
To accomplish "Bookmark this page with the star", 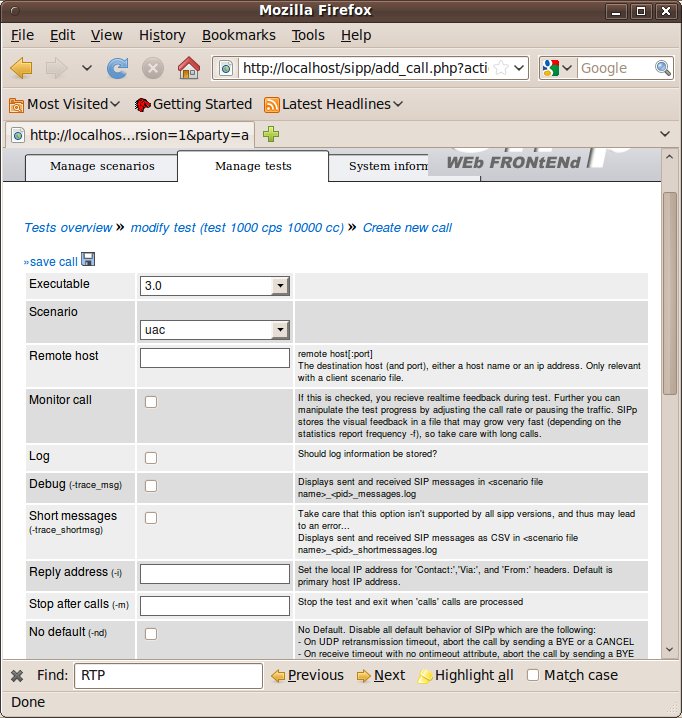I will coord(501,68).
